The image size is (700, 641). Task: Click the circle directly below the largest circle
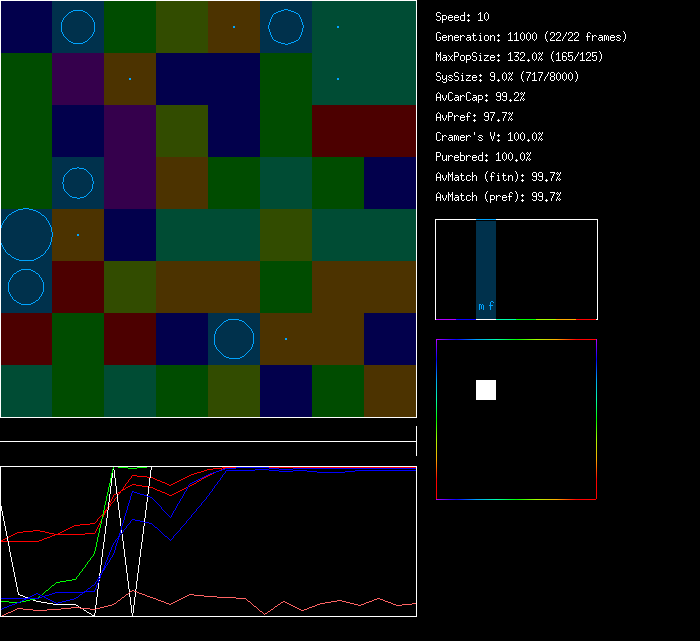pyautogui.click(x=26, y=287)
